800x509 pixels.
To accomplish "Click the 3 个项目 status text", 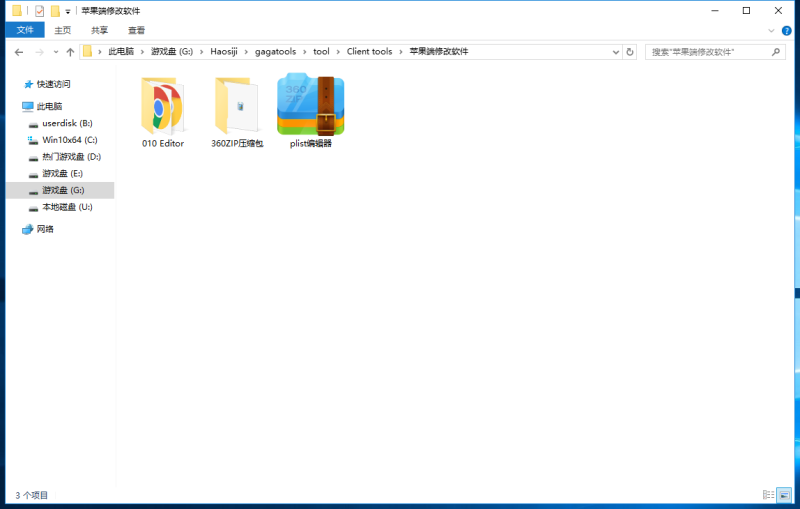I will click(x=32, y=495).
